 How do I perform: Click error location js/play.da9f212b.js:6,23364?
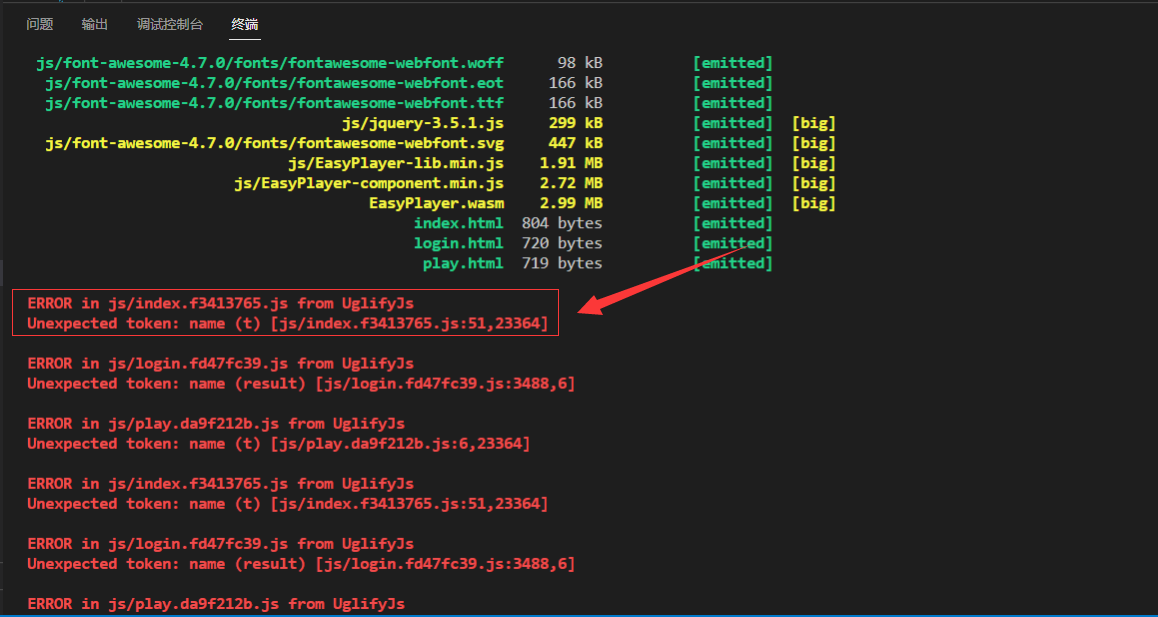coord(400,444)
